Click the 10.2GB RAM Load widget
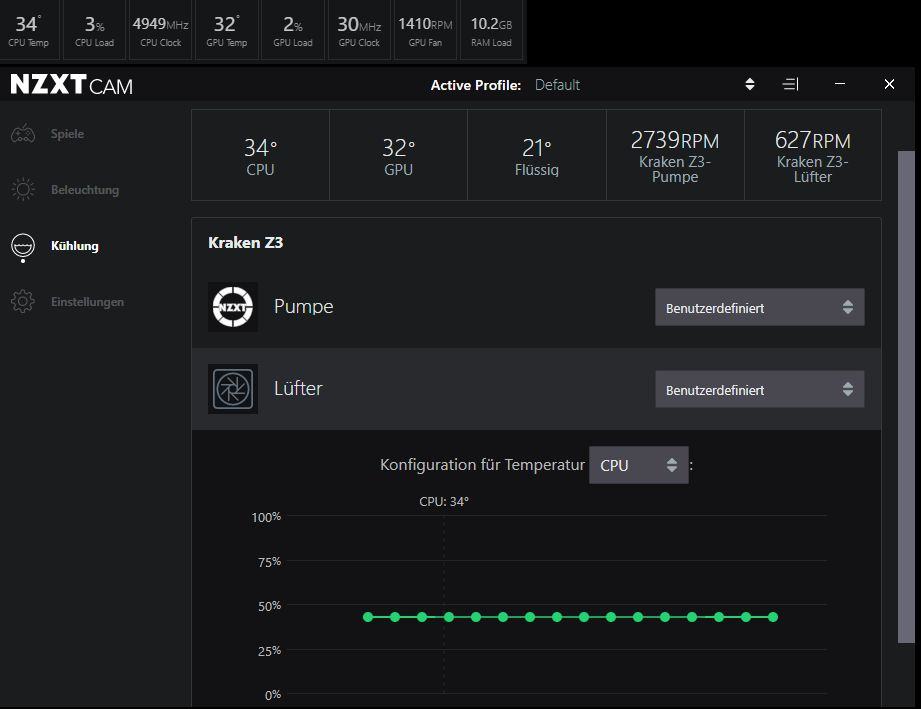The width and height of the screenshot is (921, 709). (x=491, y=31)
